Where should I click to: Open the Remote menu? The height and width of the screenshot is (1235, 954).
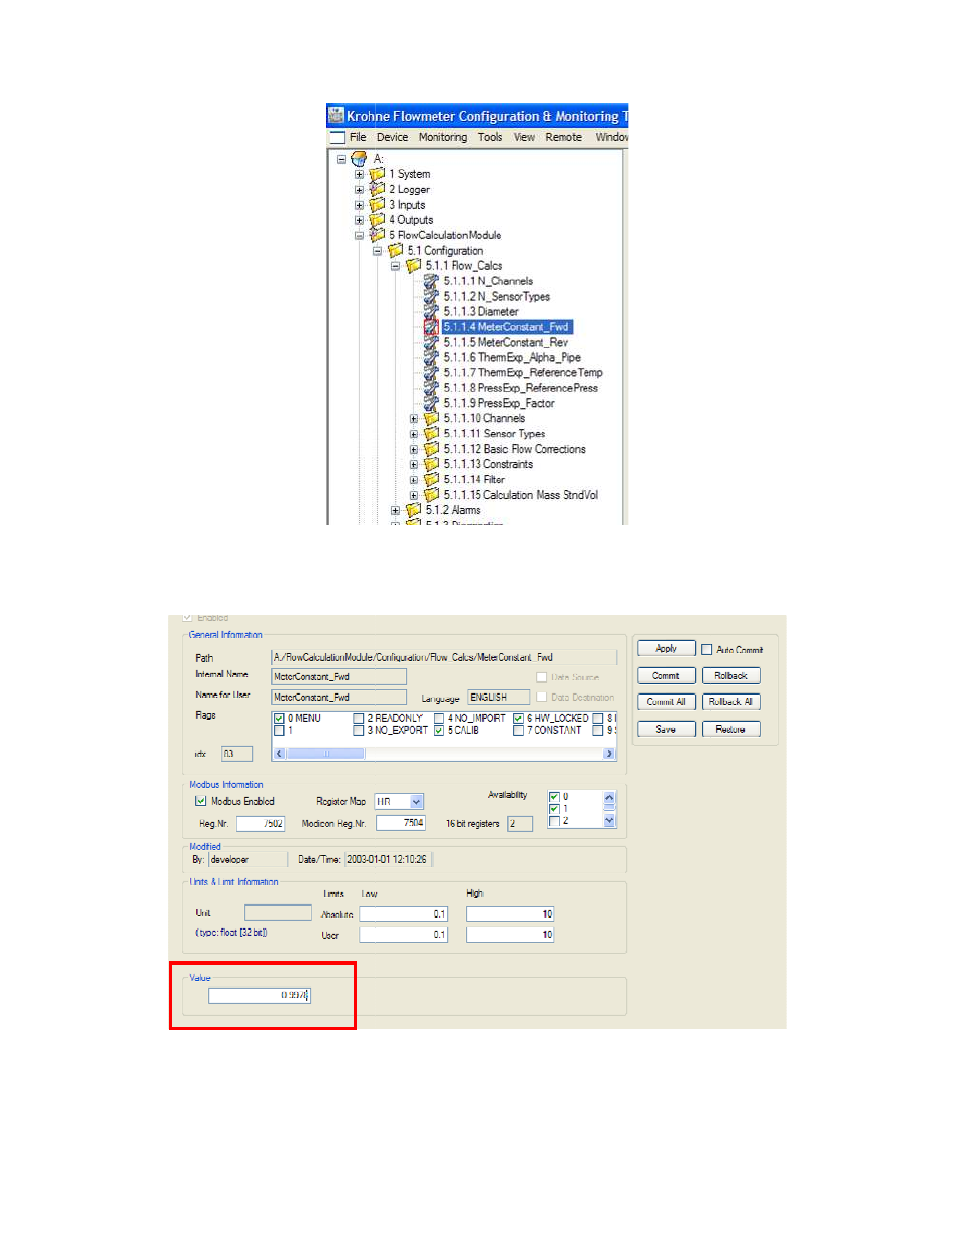(x=563, y=137)
